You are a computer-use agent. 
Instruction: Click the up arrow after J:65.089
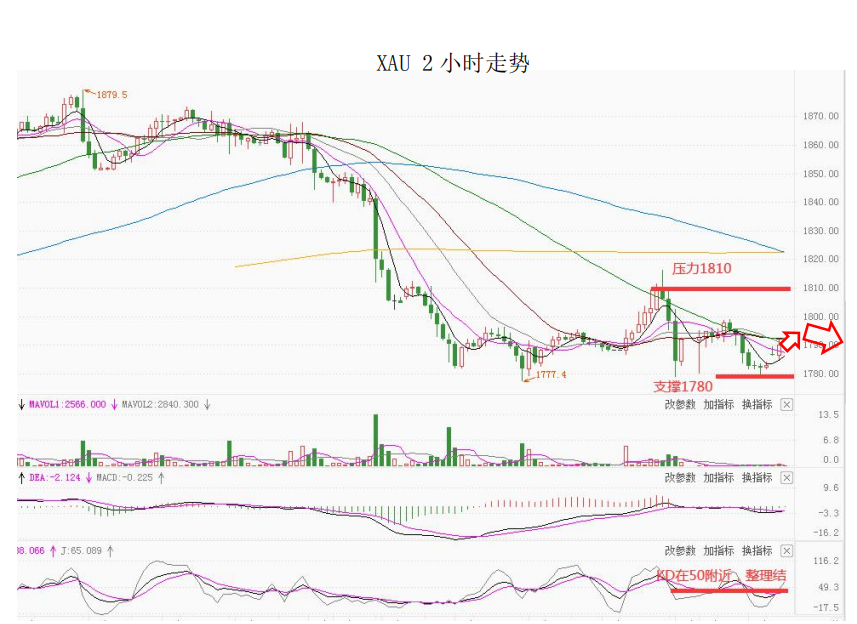(x=110, y=551)
